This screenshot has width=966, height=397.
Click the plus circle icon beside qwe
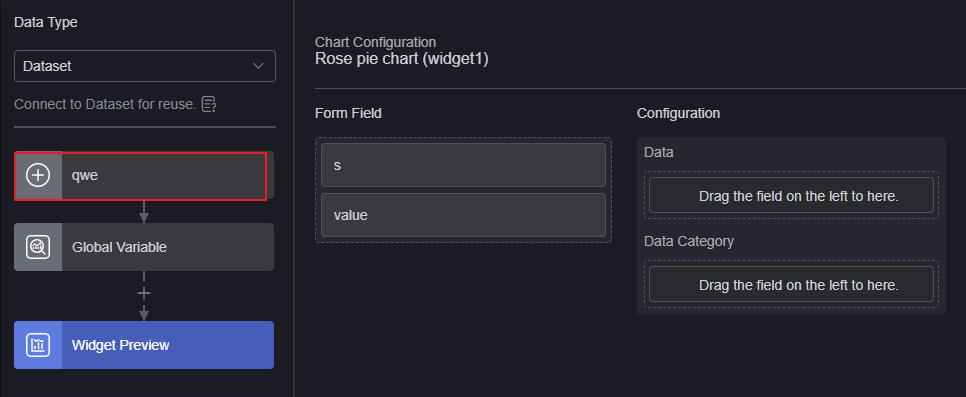[x=38, y=176]
